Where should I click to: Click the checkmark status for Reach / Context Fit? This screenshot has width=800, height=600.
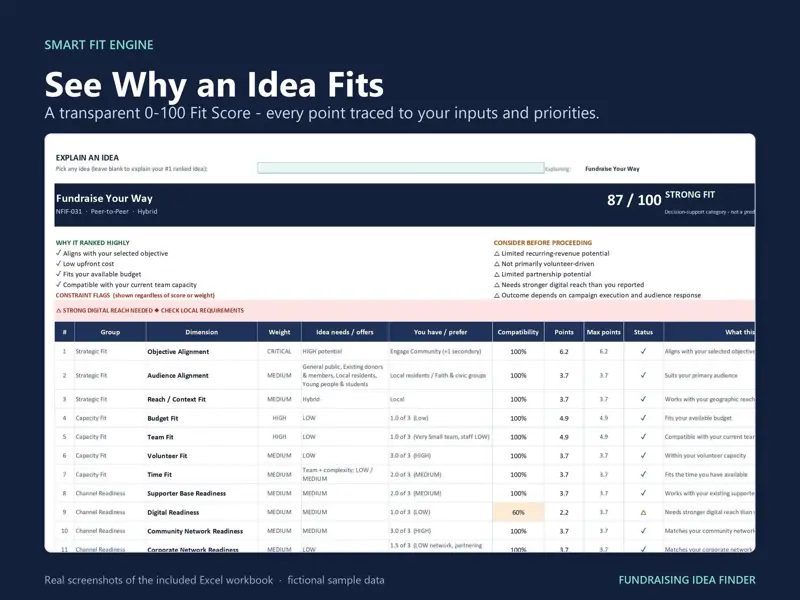point(643,399)
